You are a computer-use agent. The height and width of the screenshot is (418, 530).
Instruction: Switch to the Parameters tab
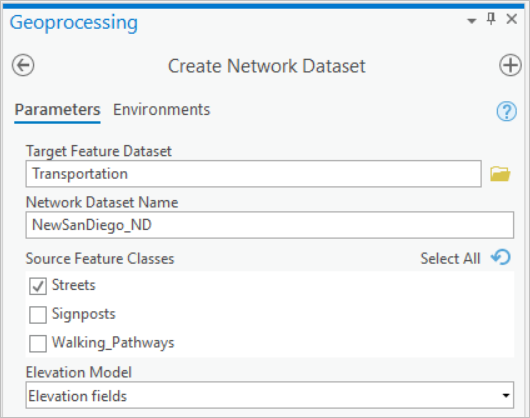point(57,110)
